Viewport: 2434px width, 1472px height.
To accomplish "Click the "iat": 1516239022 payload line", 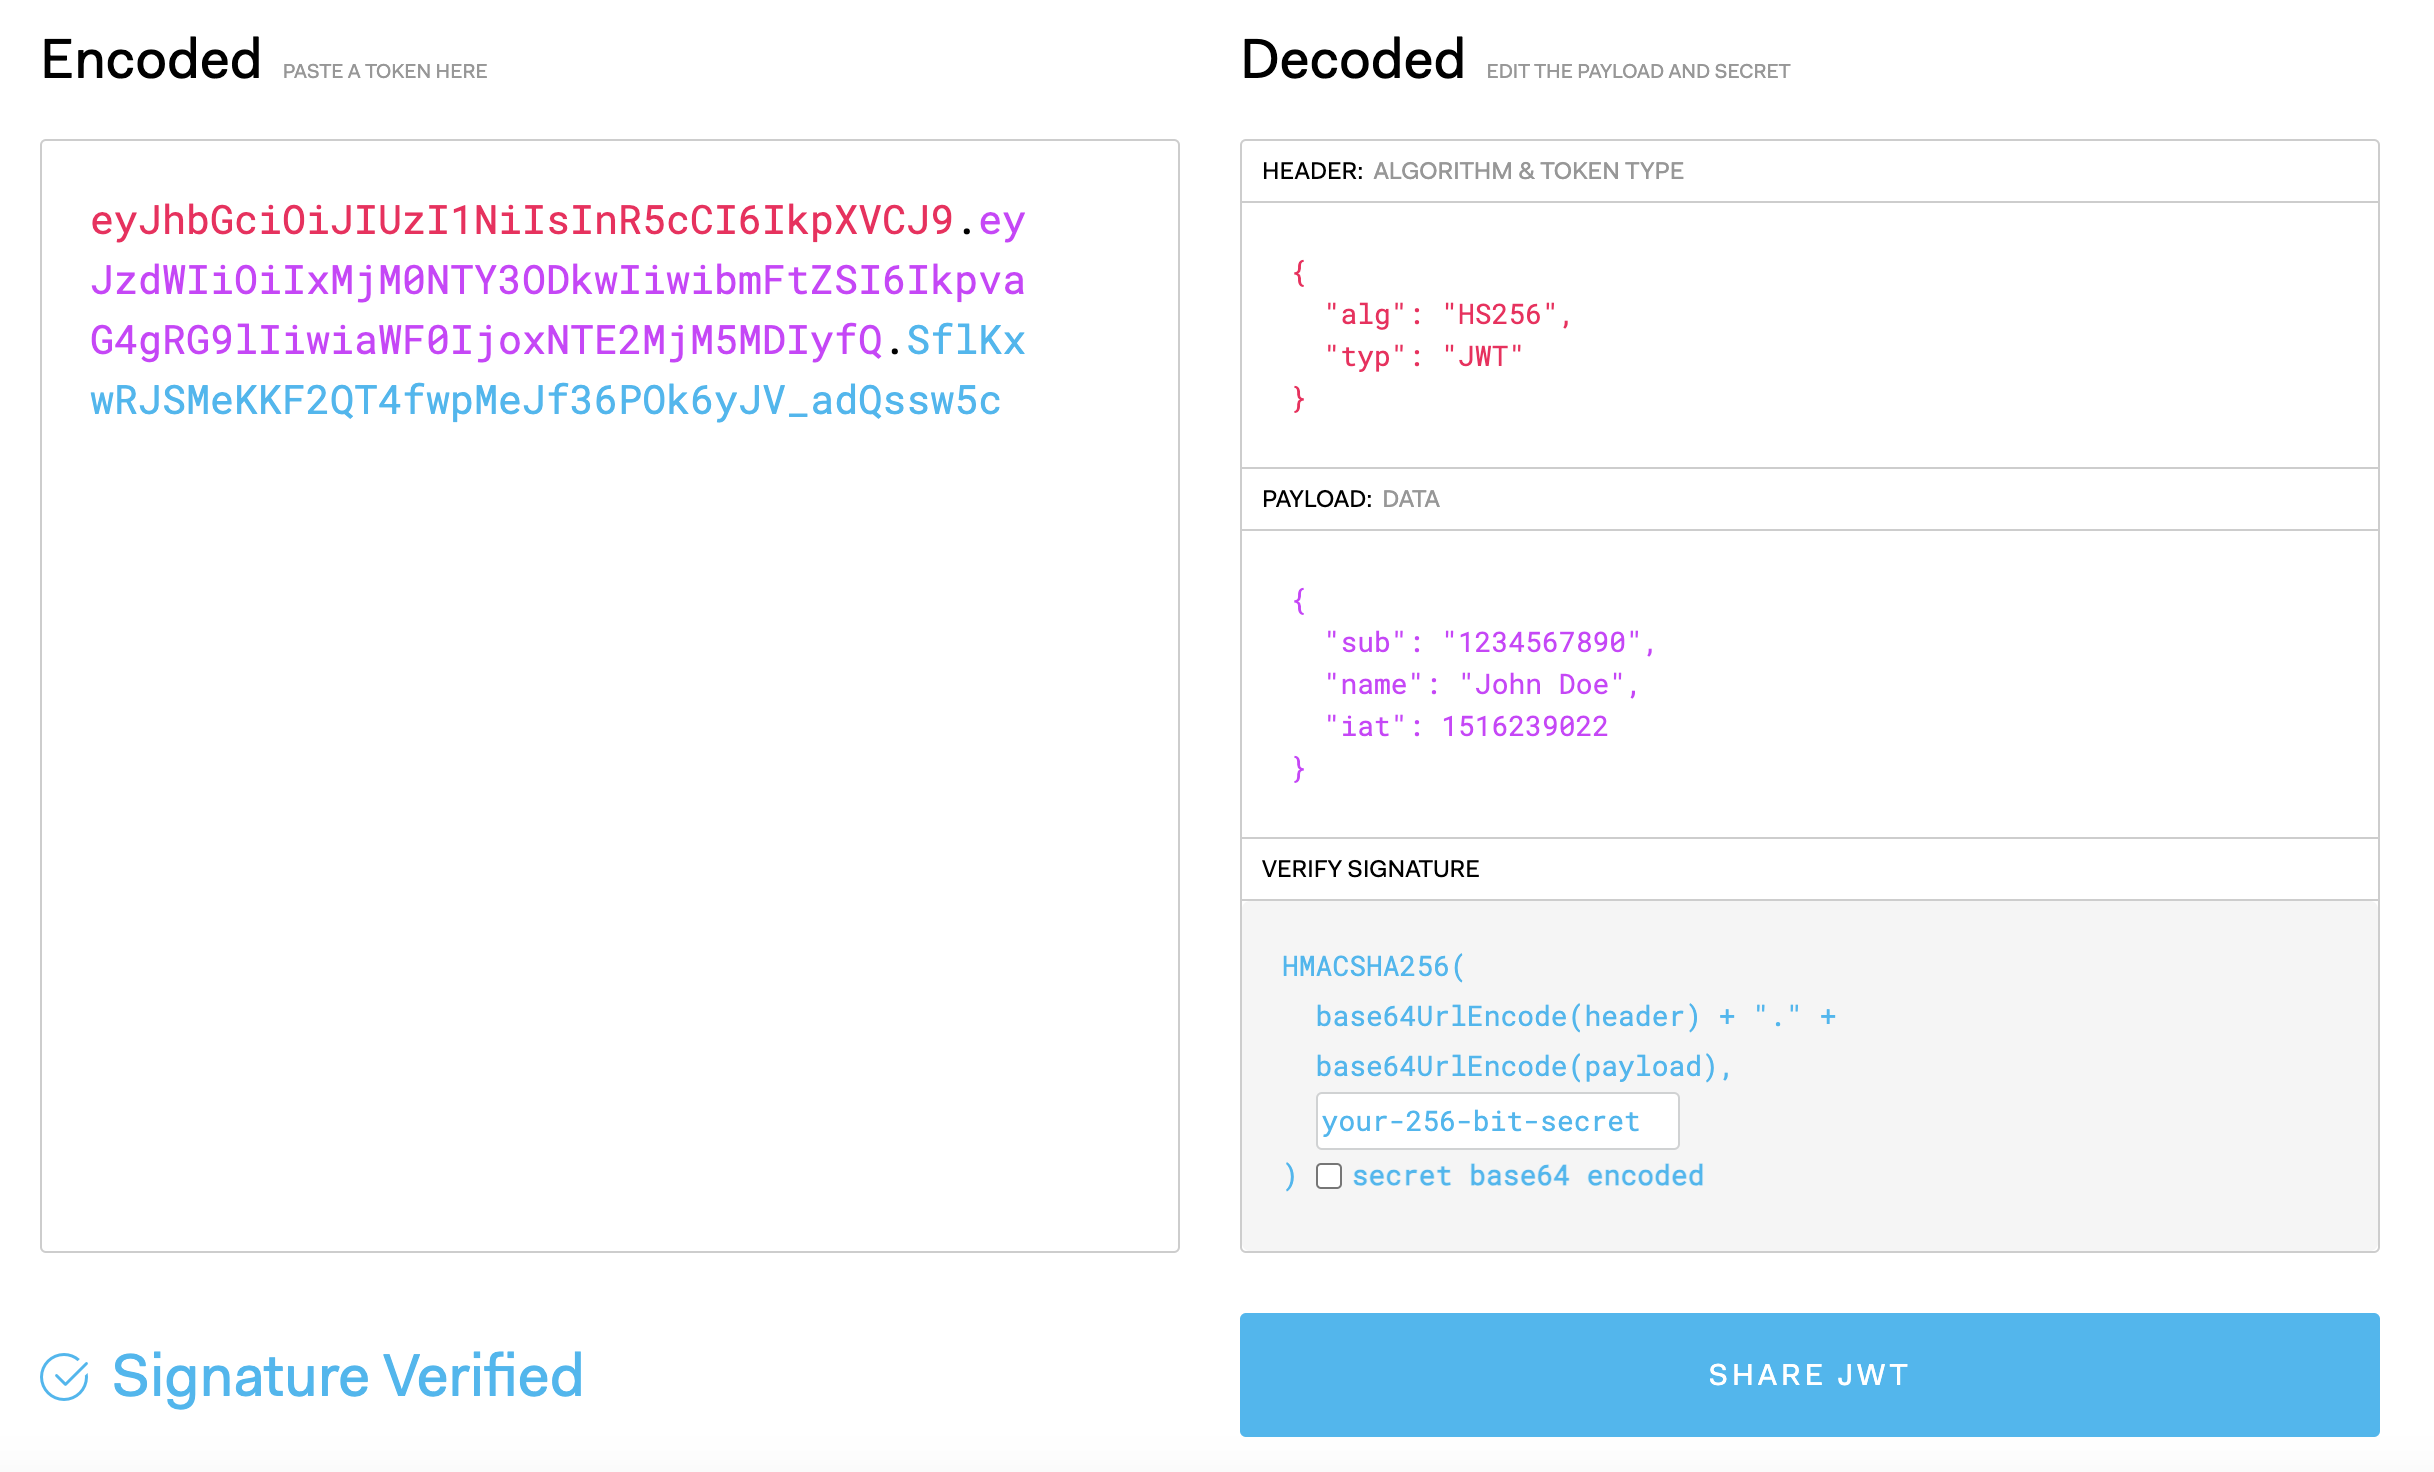I will pyautogui.click(x=1465, y=727).
